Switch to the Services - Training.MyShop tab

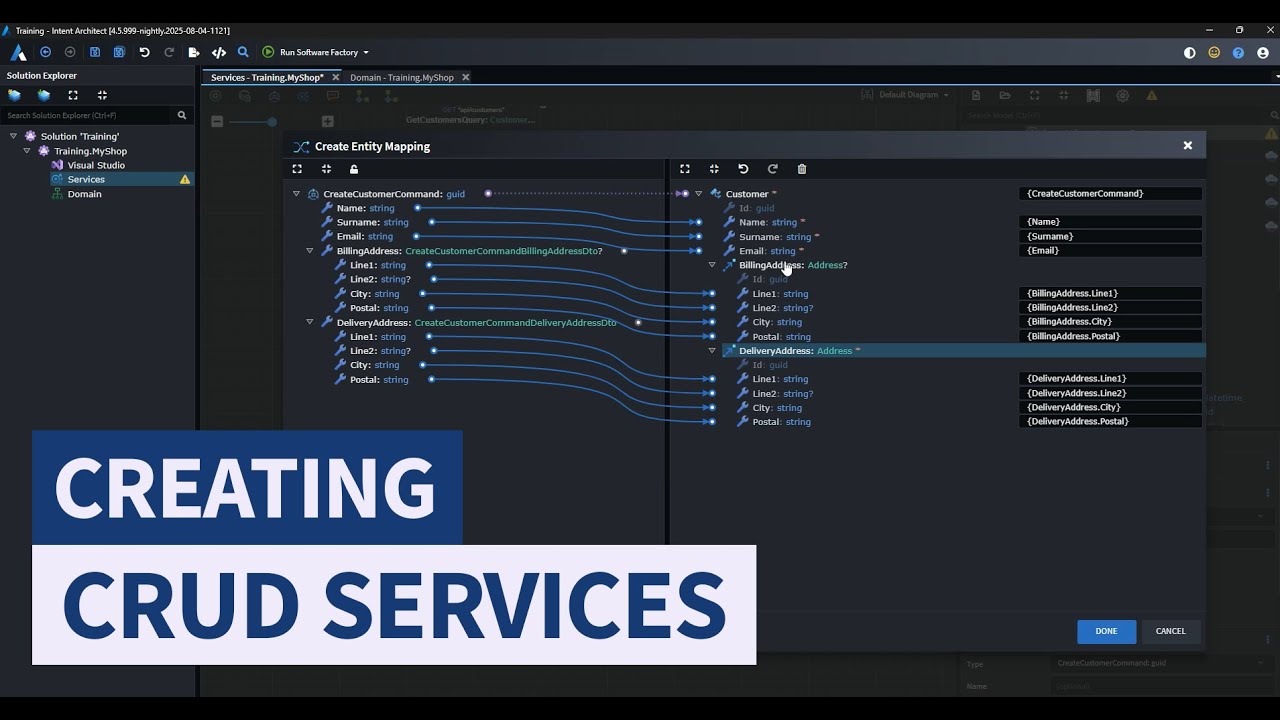[x=267, y=77]
